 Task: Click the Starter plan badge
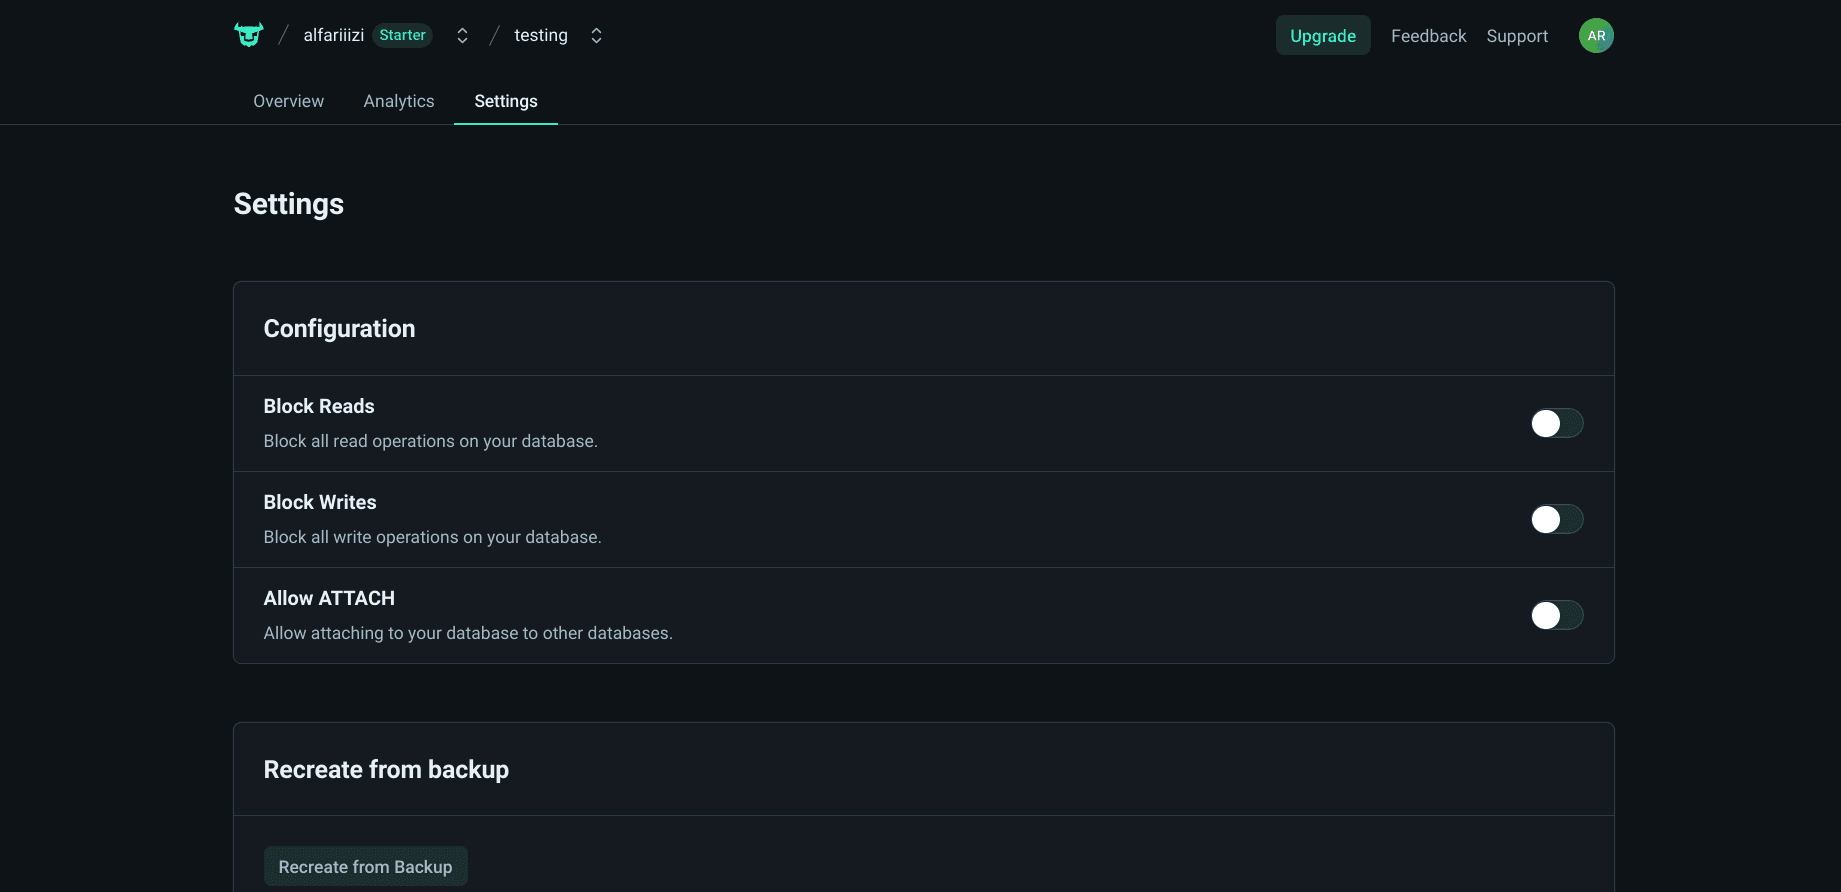click(402, 35)
